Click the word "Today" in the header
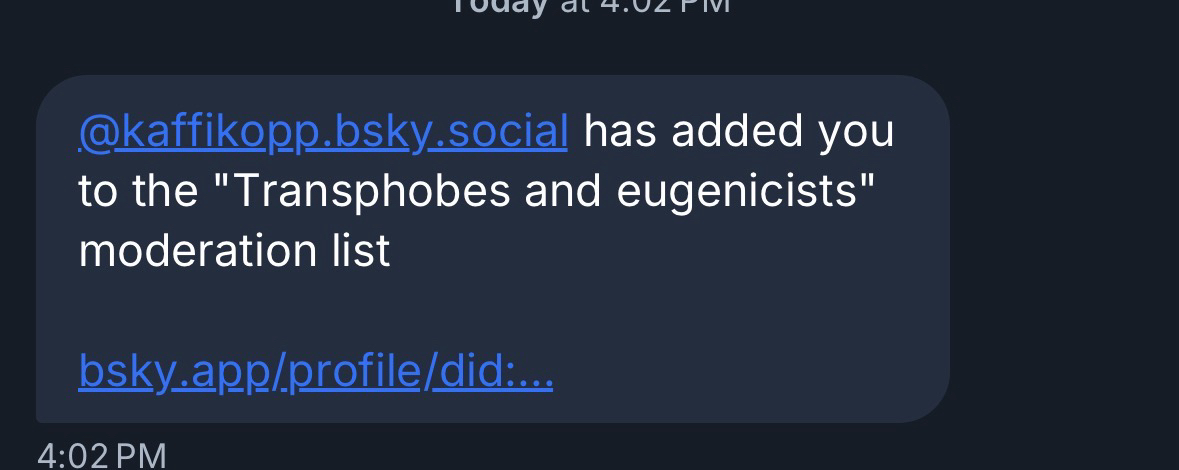 tap(498, 6)
